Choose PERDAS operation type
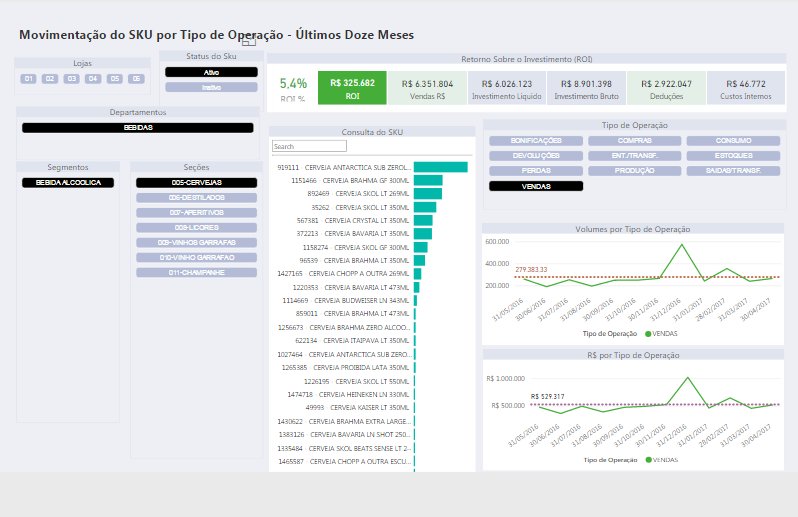 click(536, 170)
